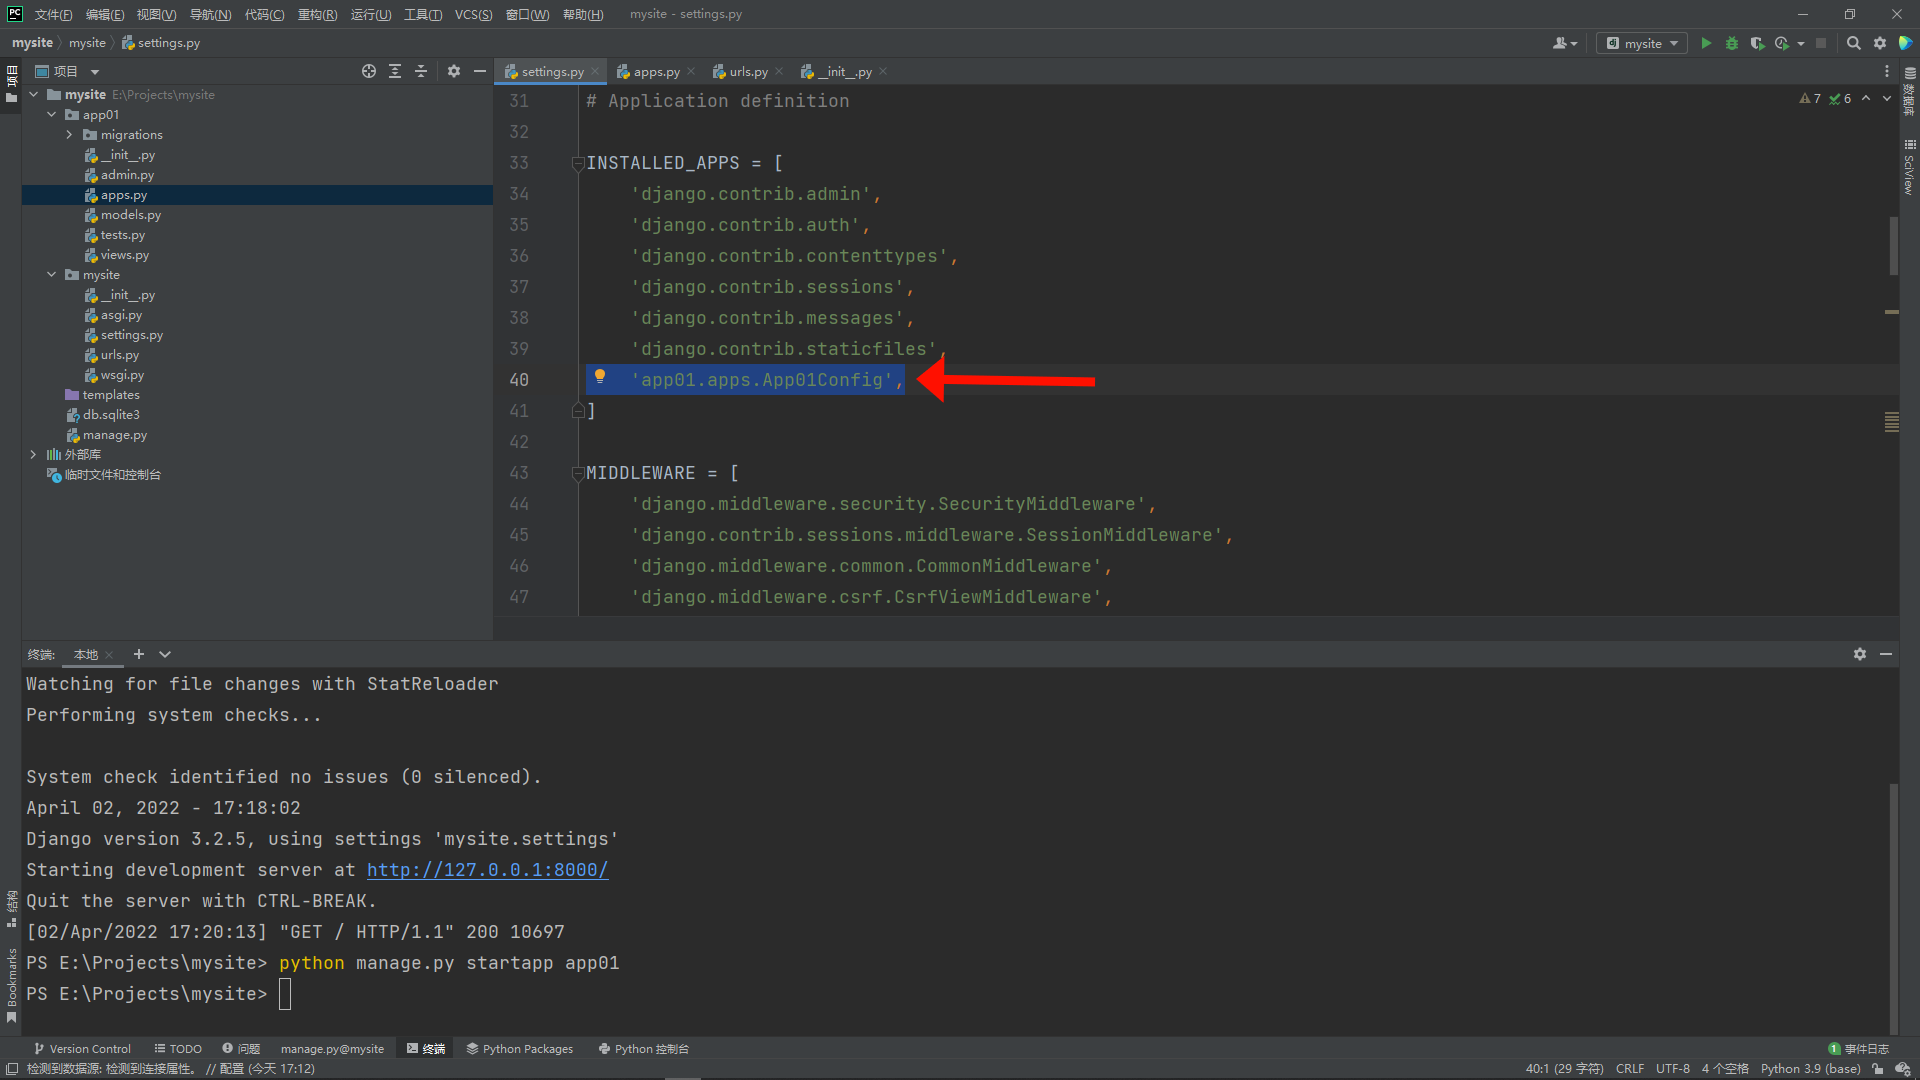Open the 运行 (Run) menu
Image resolution: width=1920 pixels, height=1080 pixels.
371,14
